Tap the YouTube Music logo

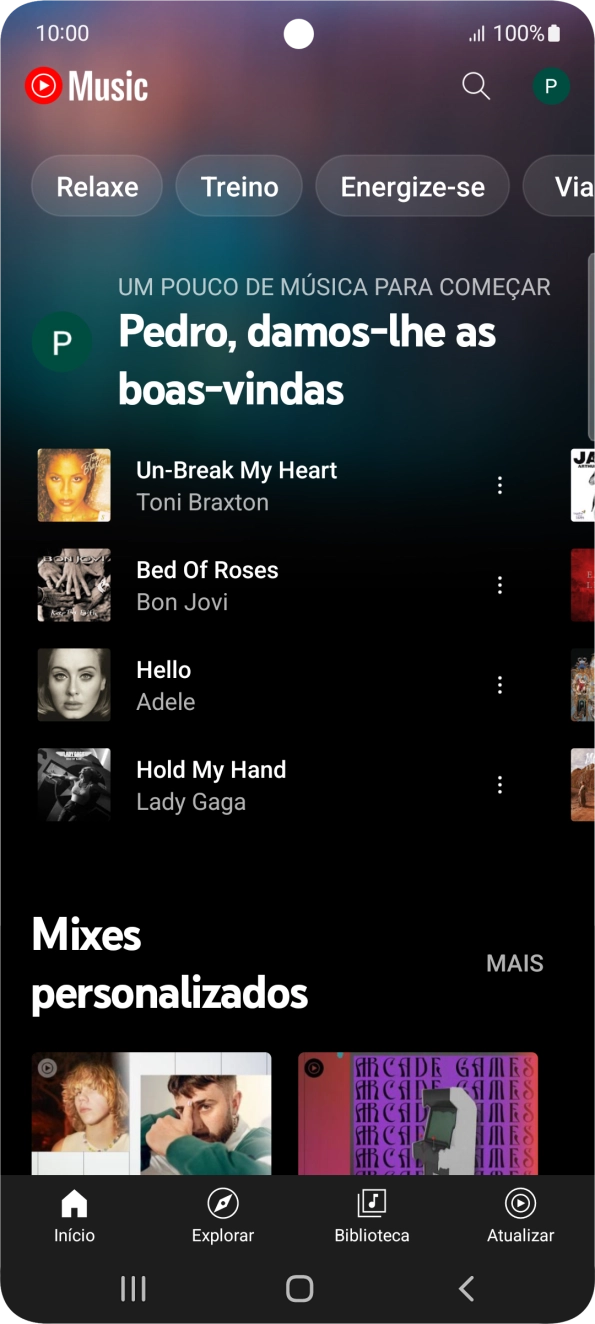pyautogui.click(x=87, y=87)
